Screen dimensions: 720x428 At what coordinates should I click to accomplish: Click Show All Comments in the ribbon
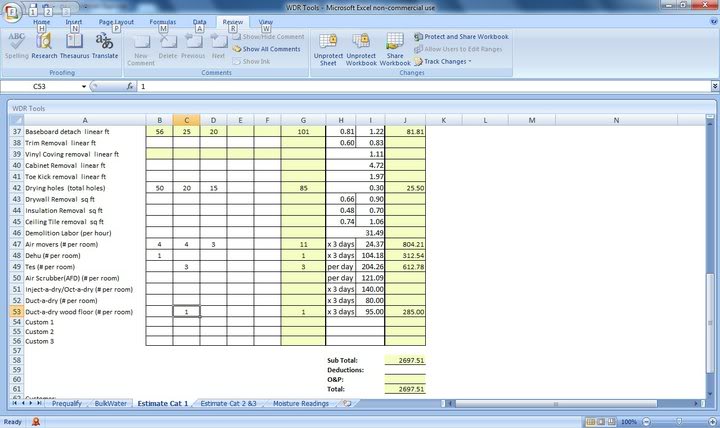pyautogui.click(x=270, y=48)
